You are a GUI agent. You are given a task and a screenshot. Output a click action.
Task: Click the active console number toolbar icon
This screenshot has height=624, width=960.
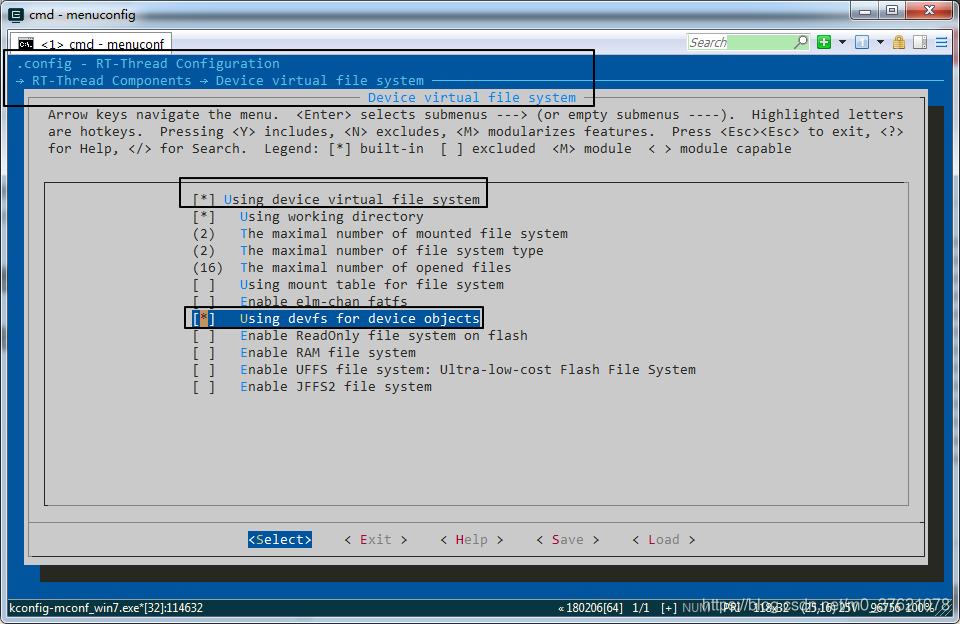coord(862,42)
